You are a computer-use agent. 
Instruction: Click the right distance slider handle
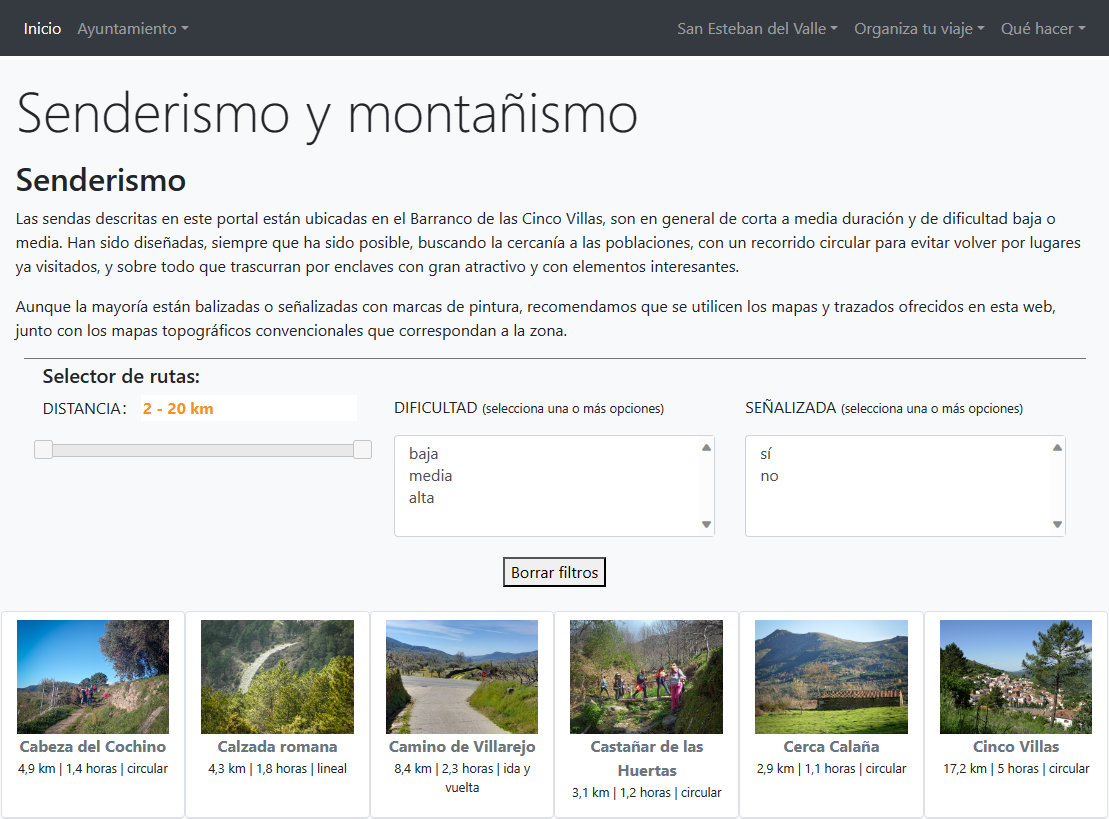tap(362, 450)
